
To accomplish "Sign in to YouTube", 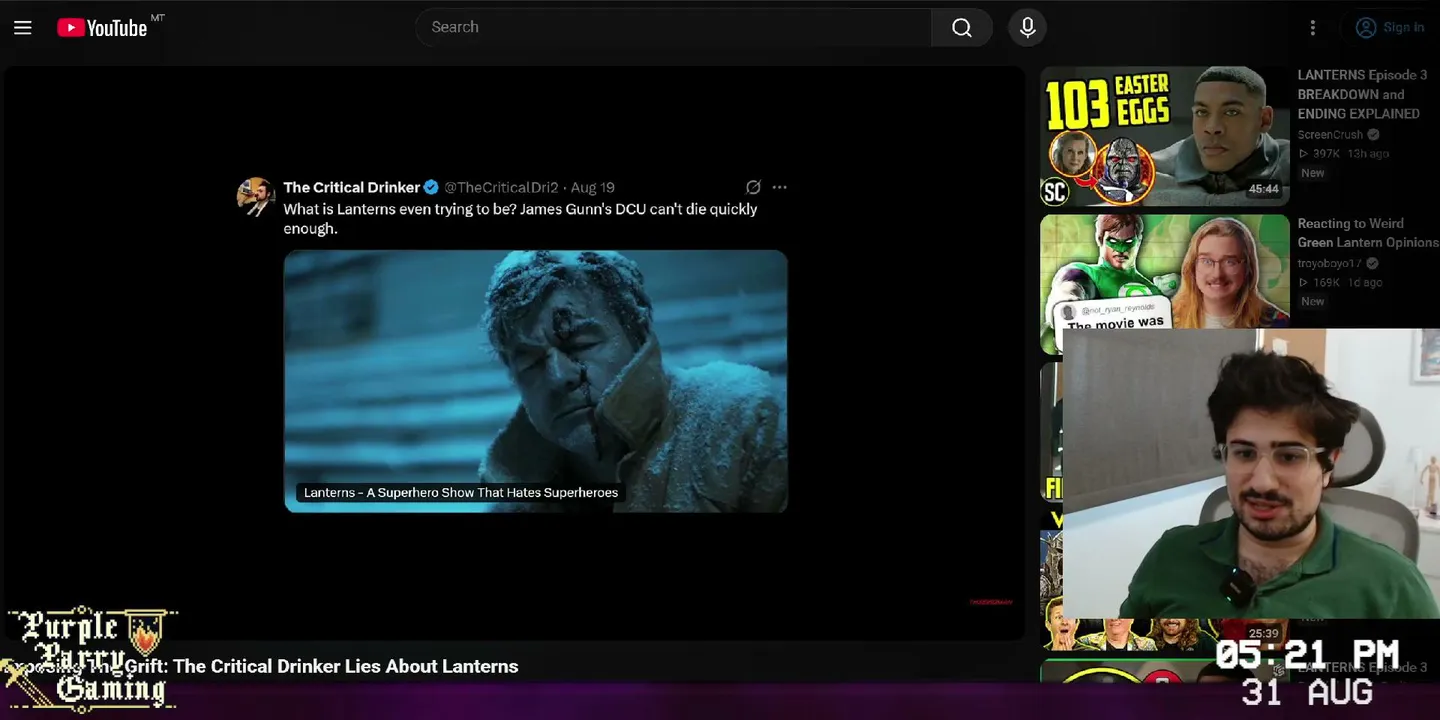I will click(x=1390, y=27).
